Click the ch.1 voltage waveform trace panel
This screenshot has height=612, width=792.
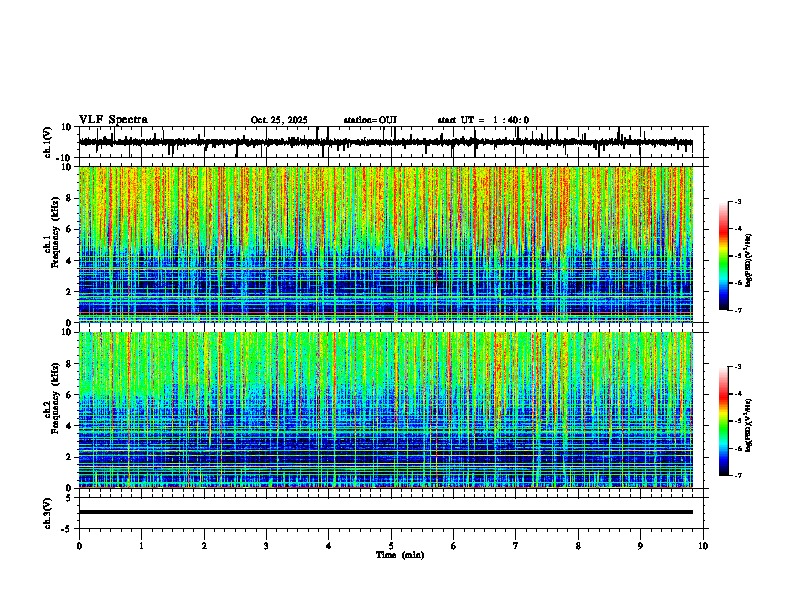click(391, 142)
